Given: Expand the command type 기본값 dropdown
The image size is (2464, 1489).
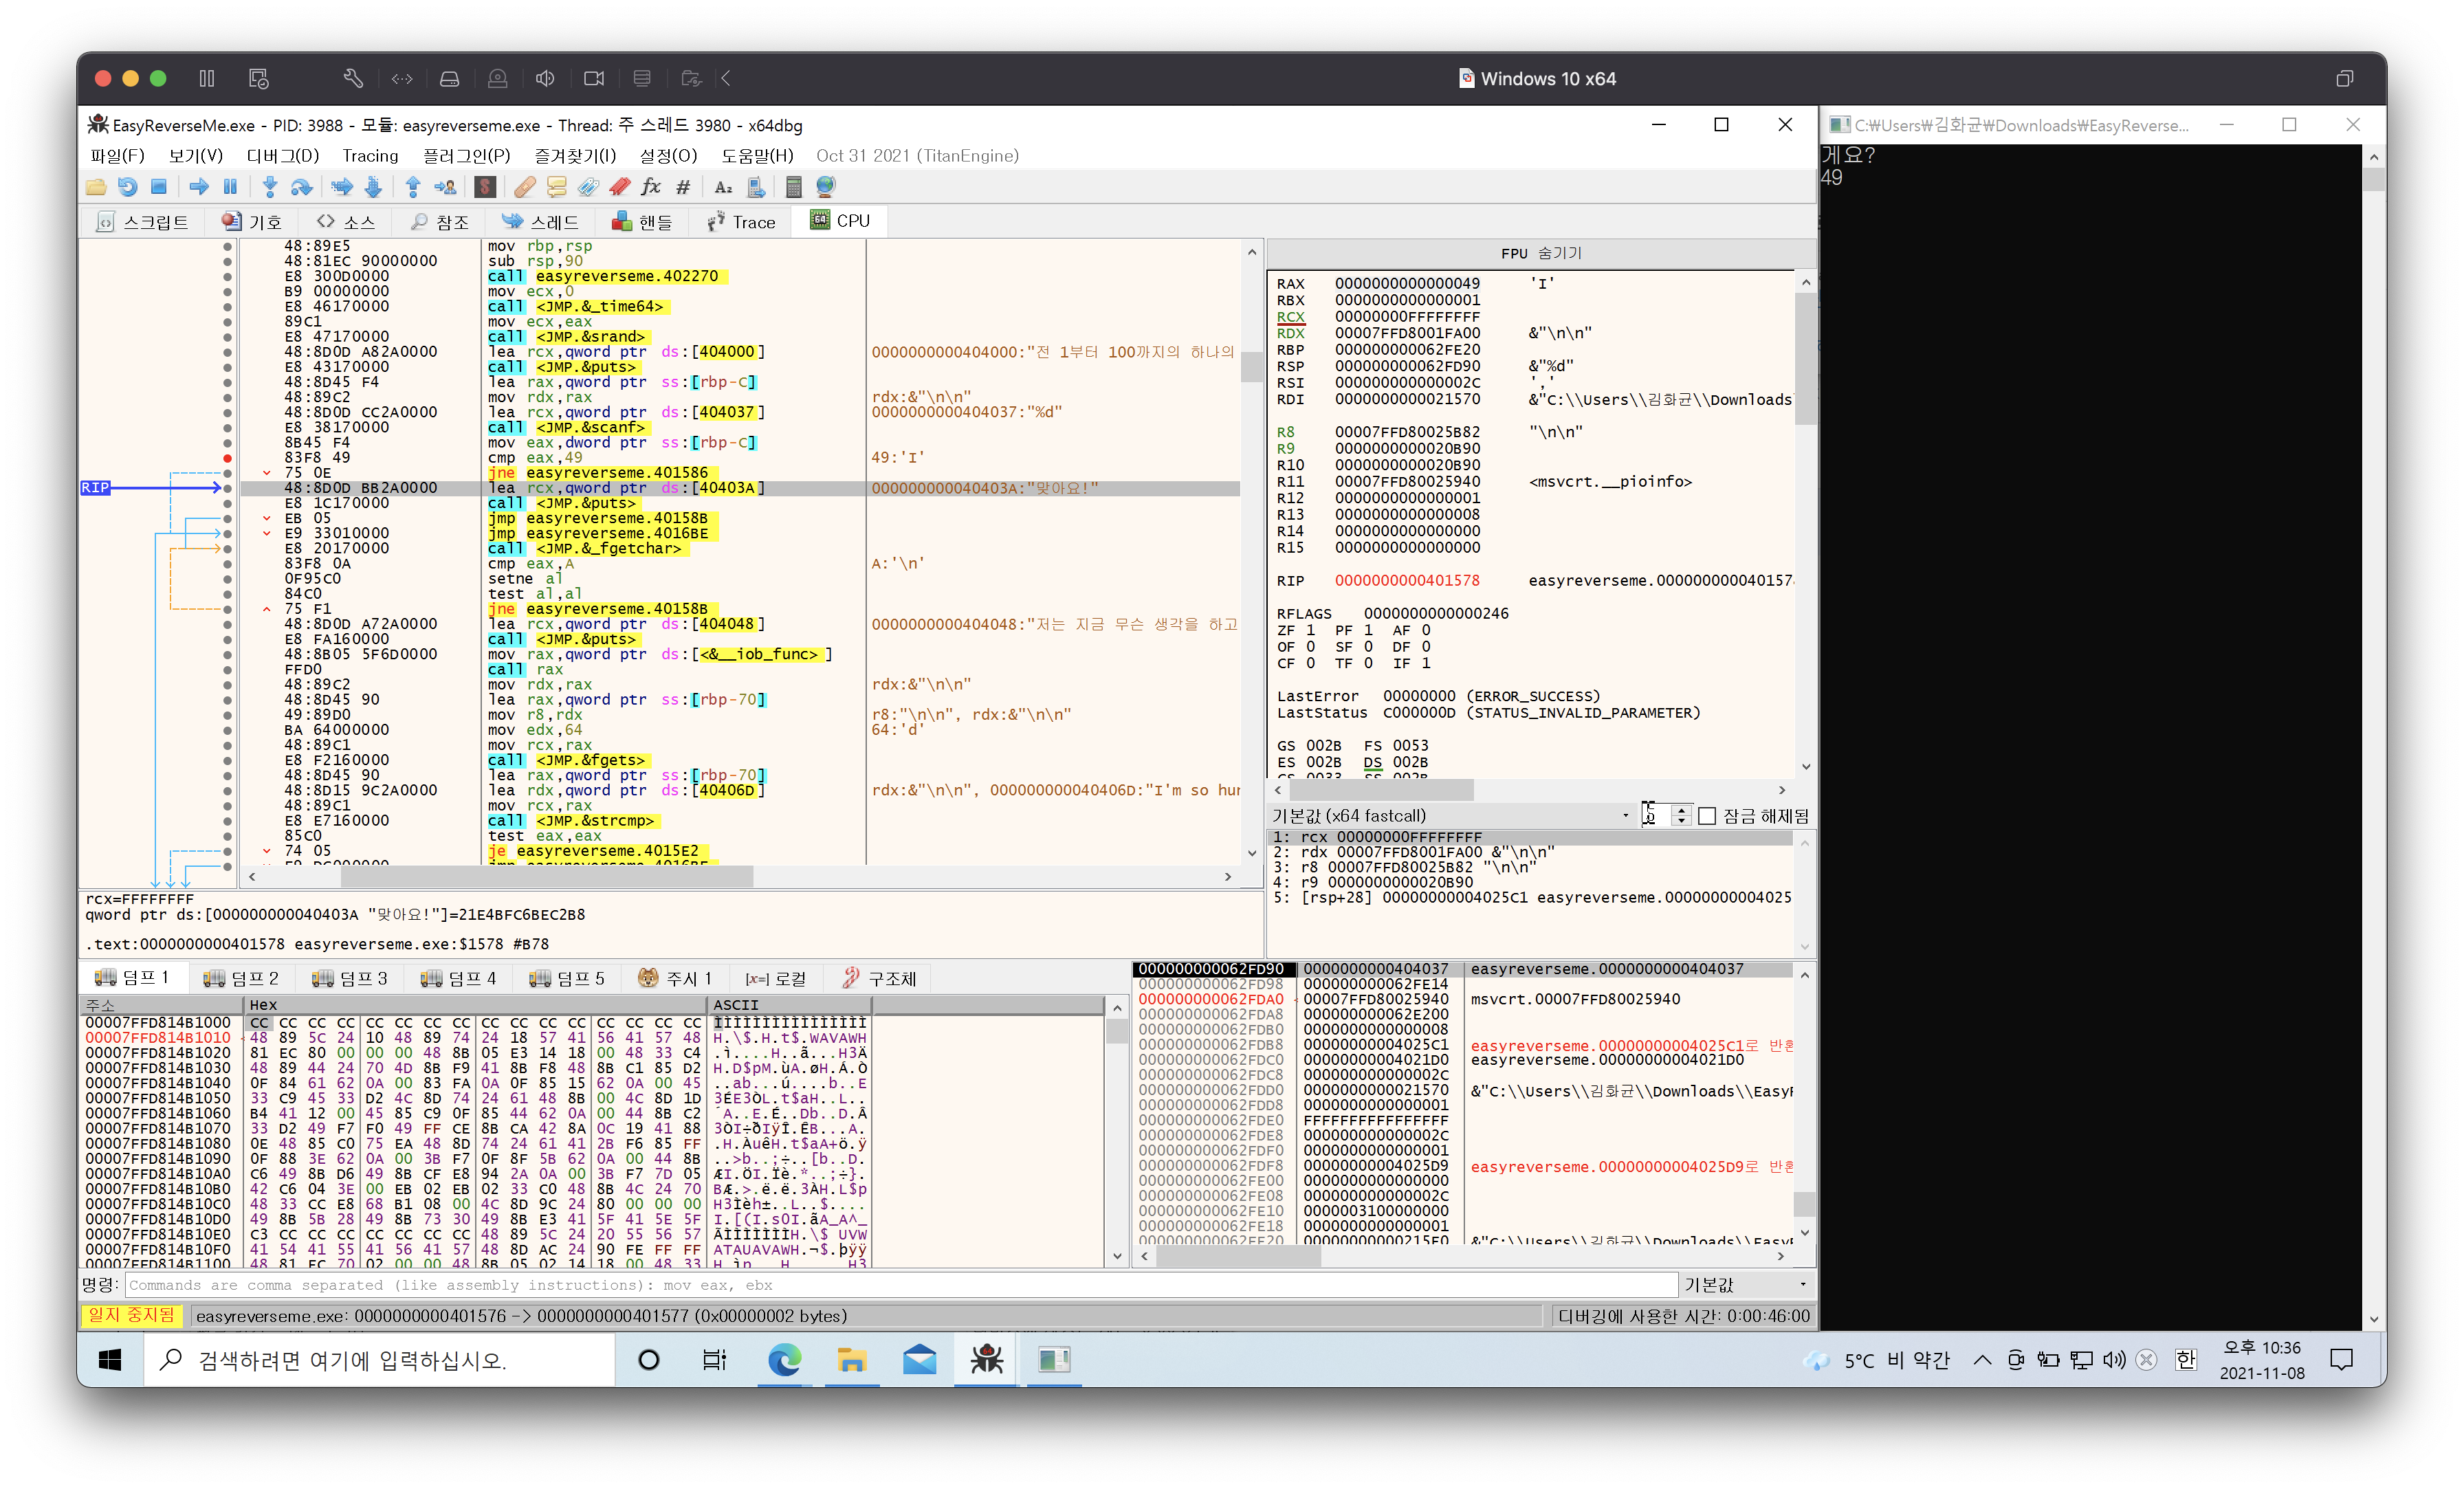Looking at the screenshot, I should [1746, 1285].
